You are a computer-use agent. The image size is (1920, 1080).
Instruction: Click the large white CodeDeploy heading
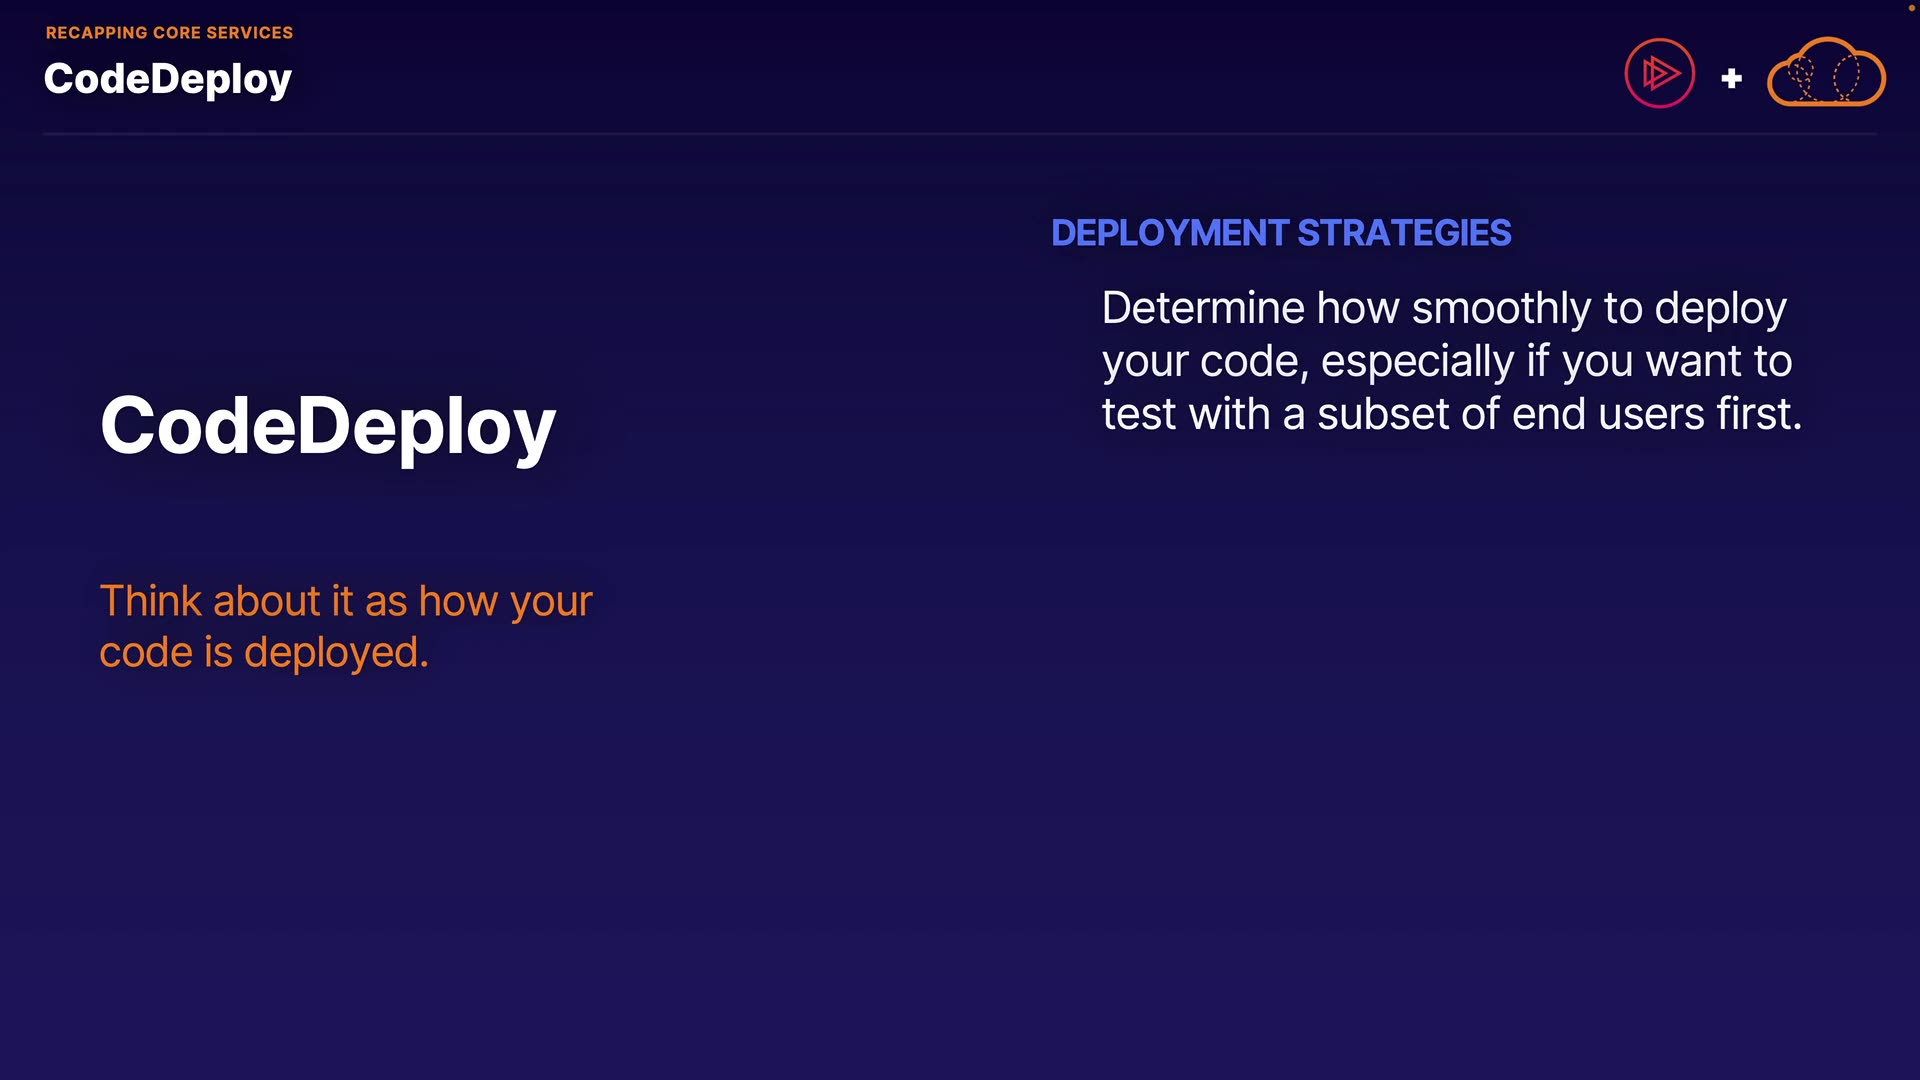pyautogui.click(x=327, y=426)
